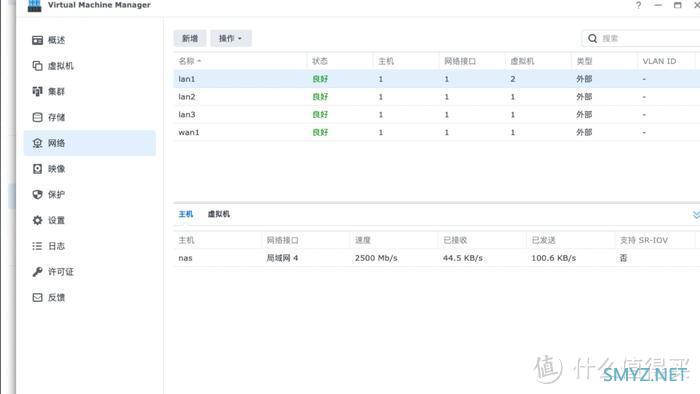Go to 保护 in the sidebar

[89, 195]
